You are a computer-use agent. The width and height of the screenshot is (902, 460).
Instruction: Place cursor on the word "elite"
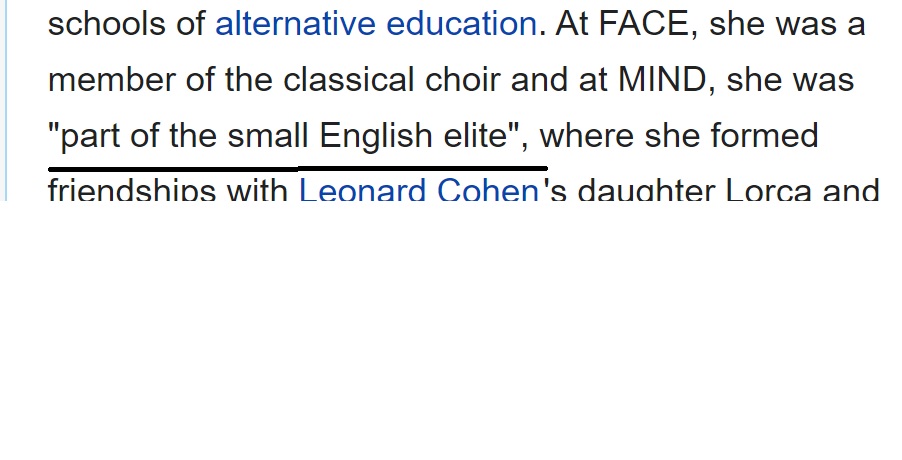tap(476, 136)
